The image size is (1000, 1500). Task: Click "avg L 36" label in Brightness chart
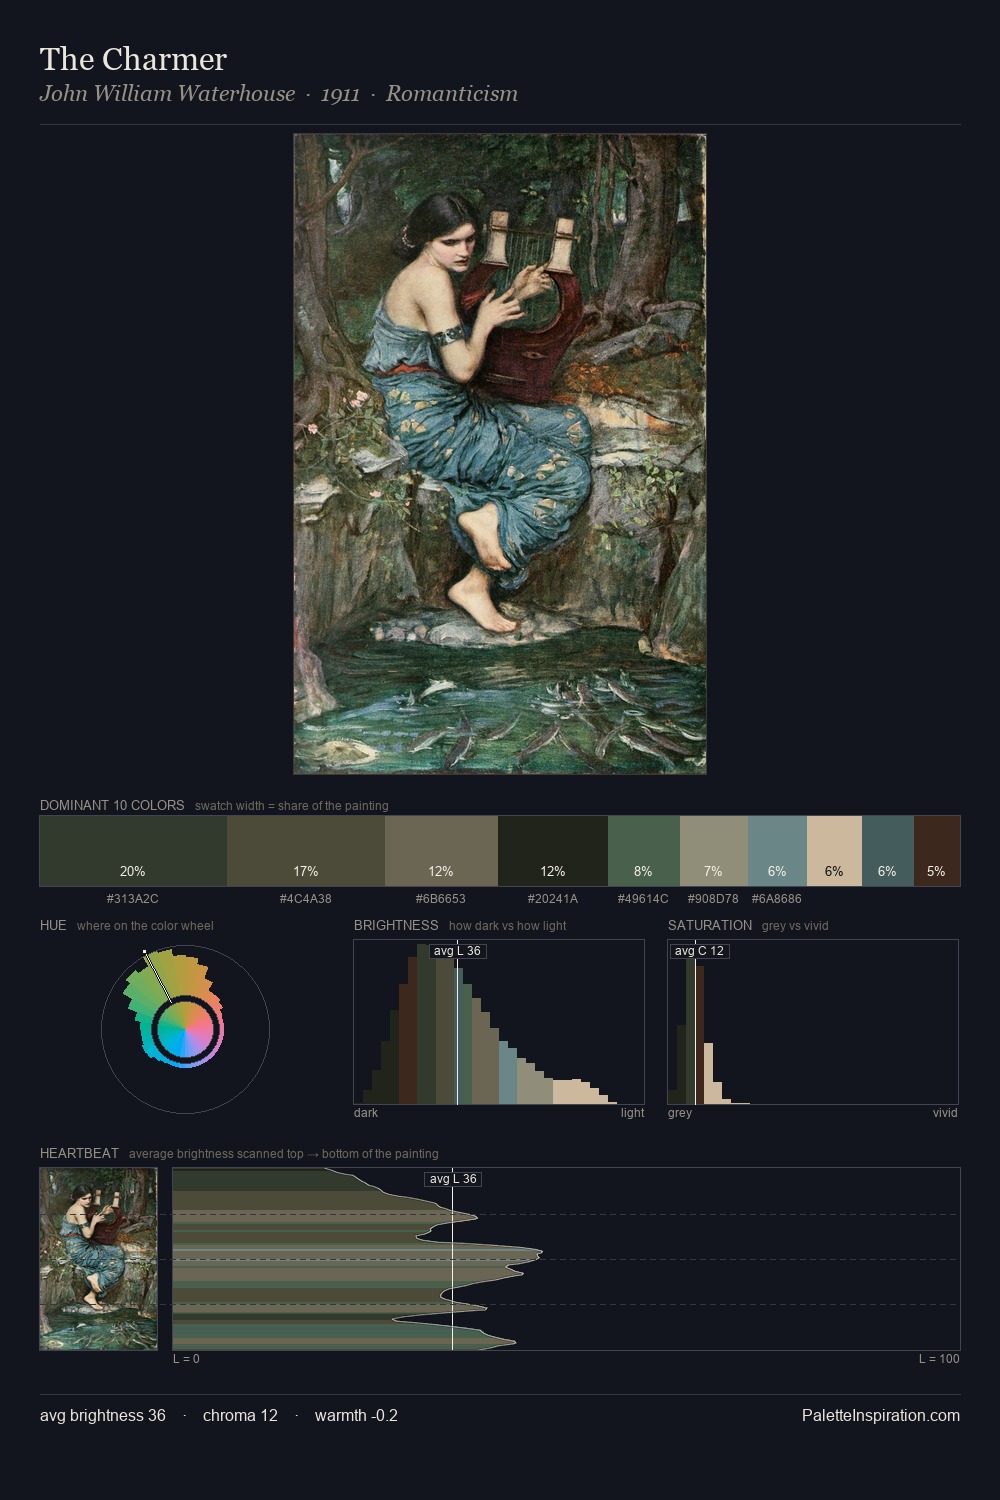(x=458, y=951)
